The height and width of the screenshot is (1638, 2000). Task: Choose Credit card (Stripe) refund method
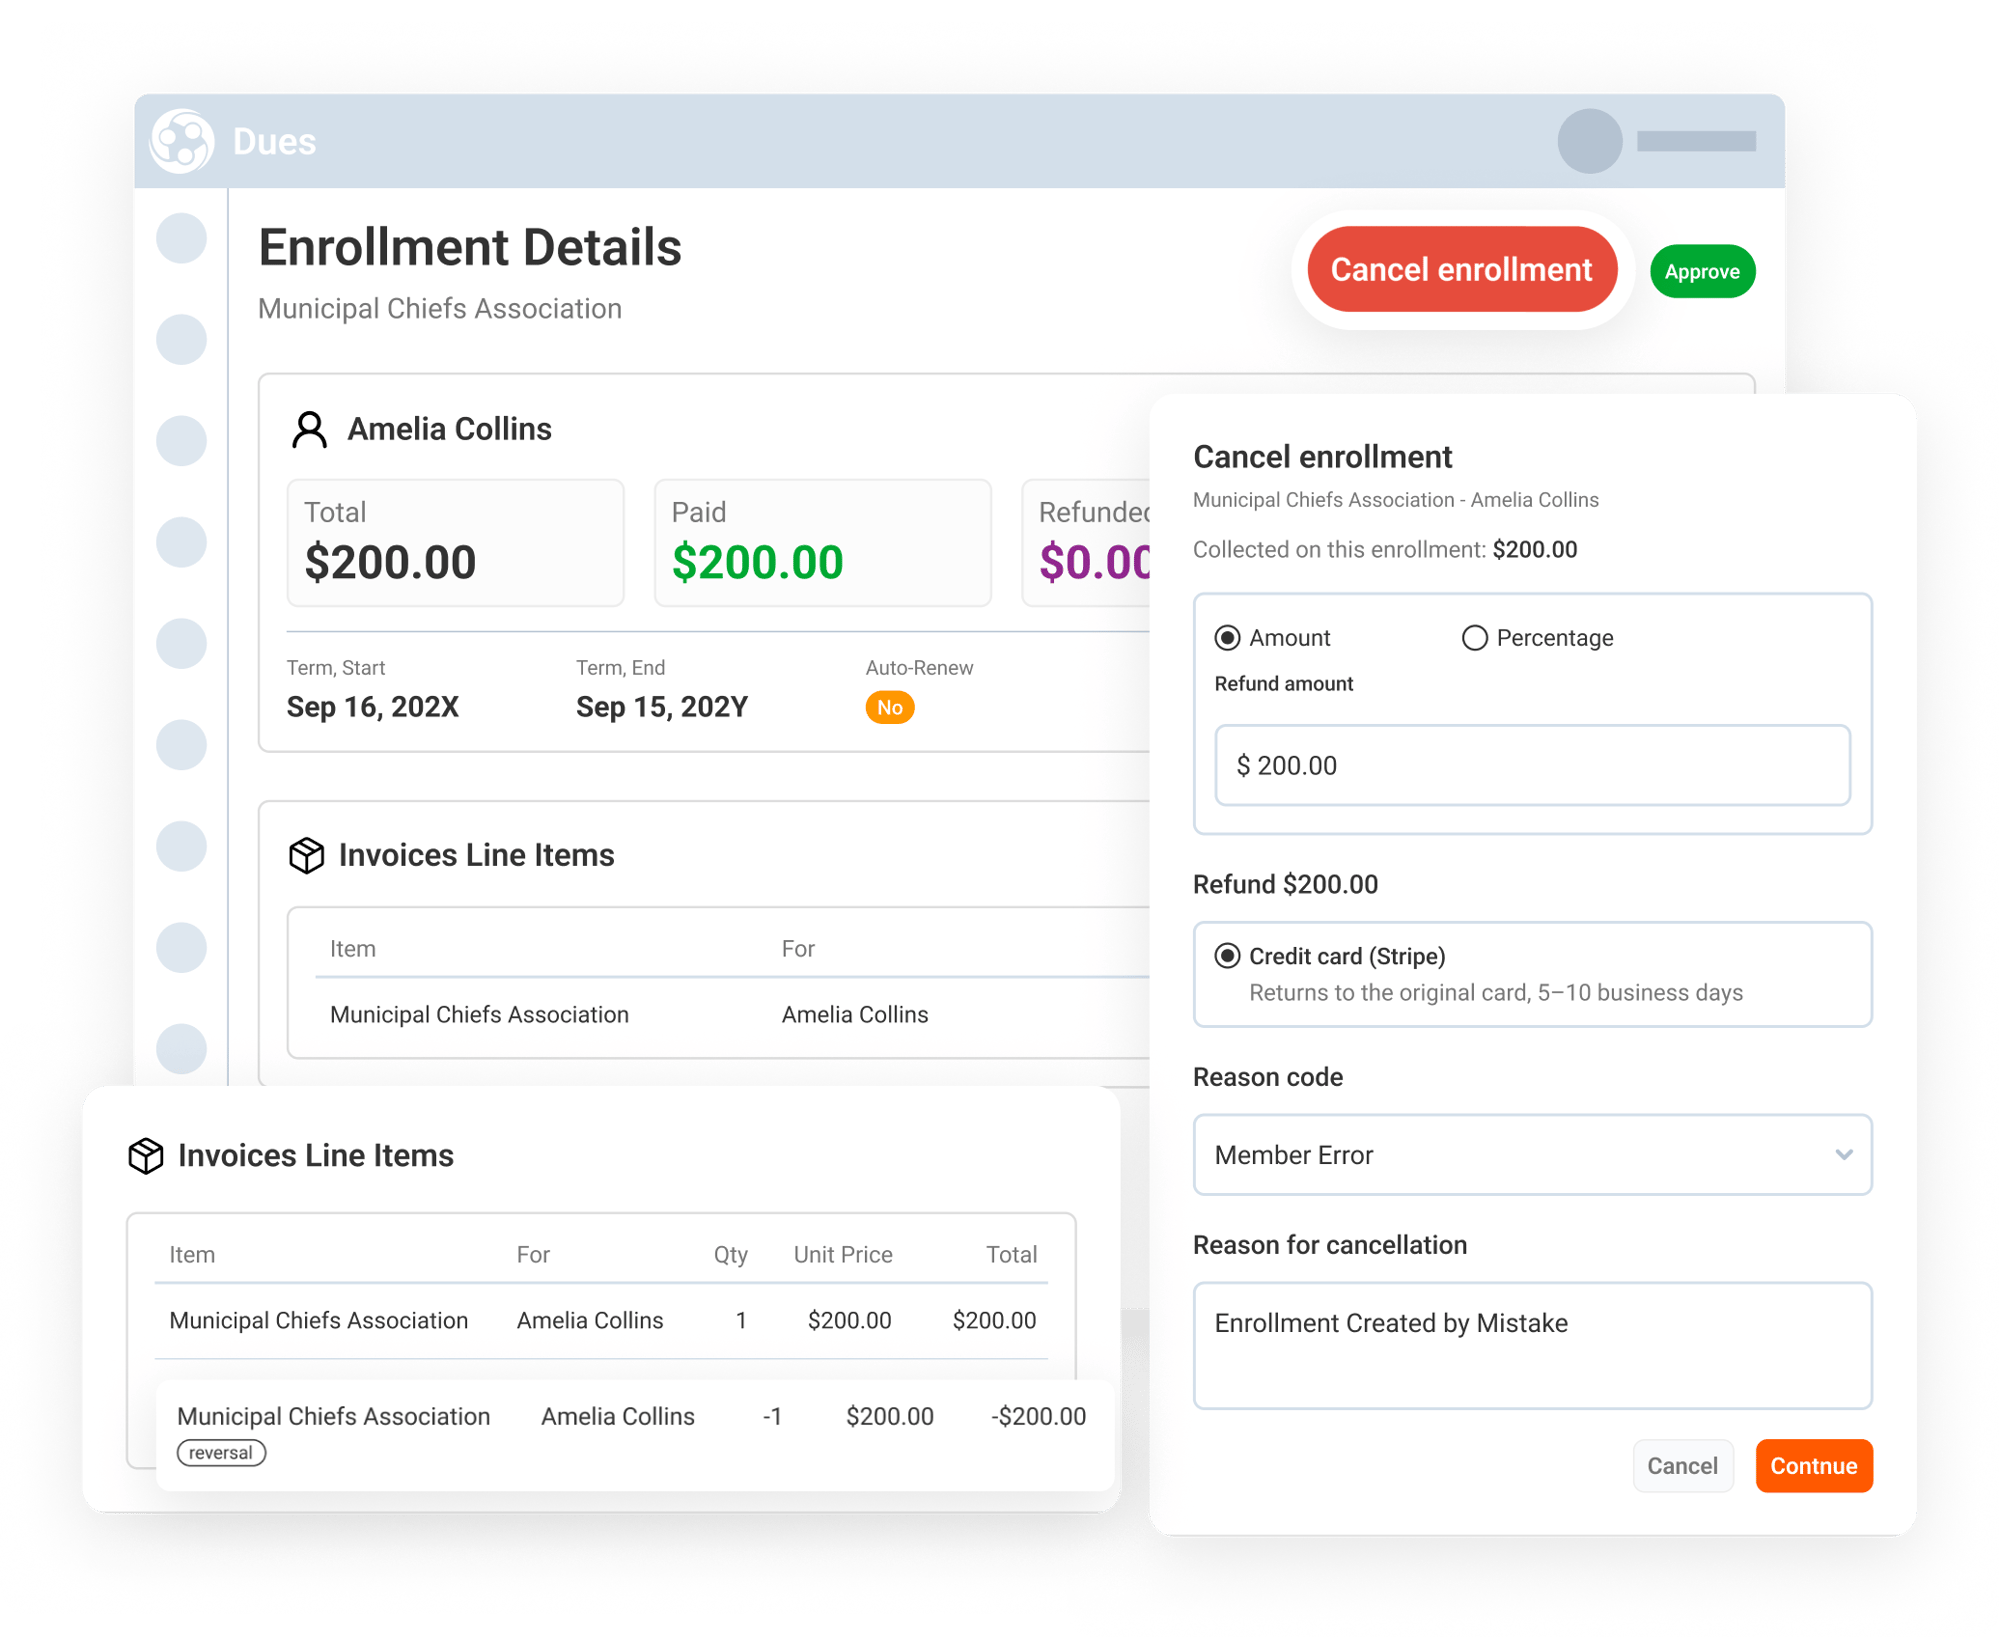tap(1227, 956)
